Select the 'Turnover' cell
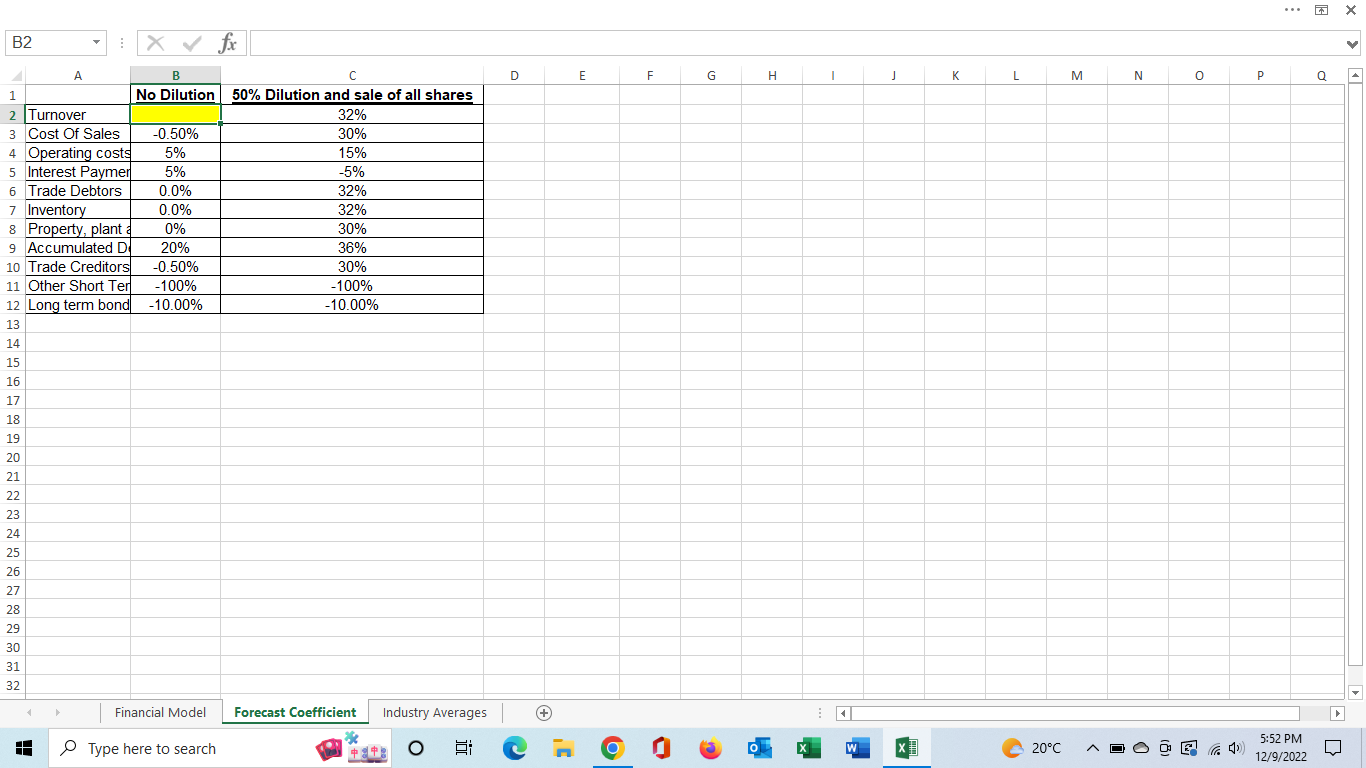This screenshot has width=1366, height=768. [x=77, y=115]
